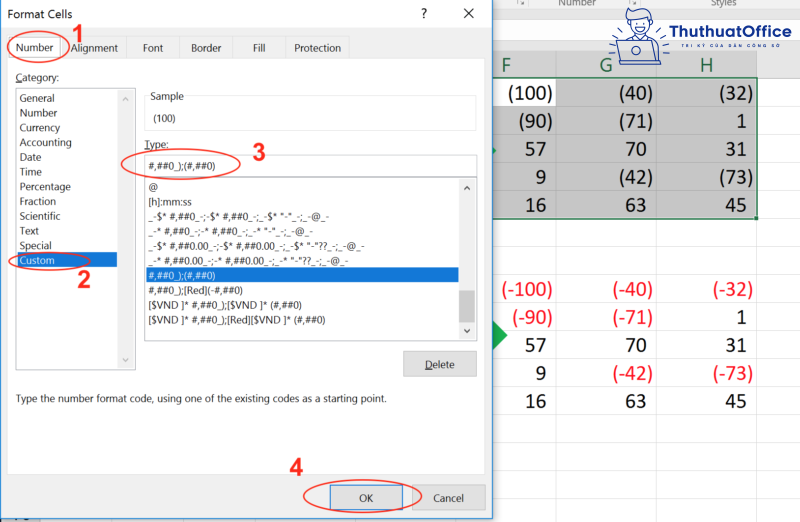Viewport: 800px width, 522px height.
Task: Select [$VND ]* #,##0_);[$VND ]* (#,##0) format
Action: 302,305
